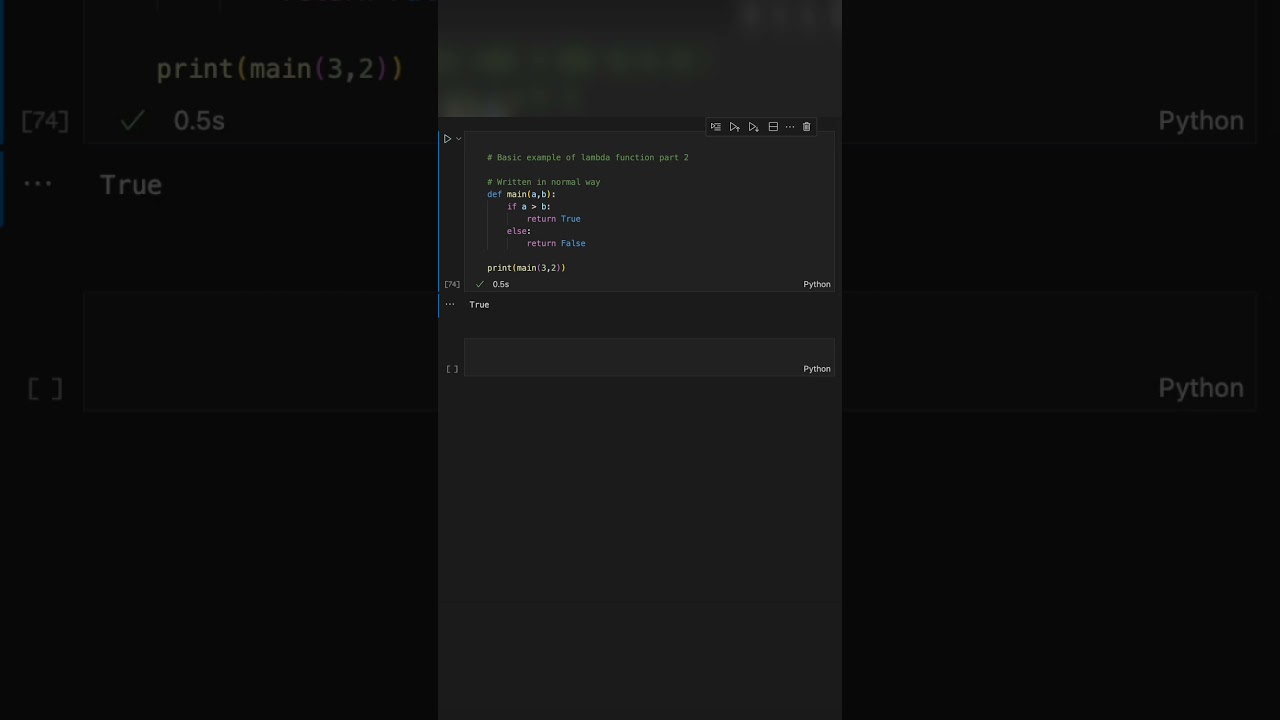1280x720 pixels.
Task: Click the '# Written in normal way' comment
Action: pyautogui.click(x=544, y=182)
